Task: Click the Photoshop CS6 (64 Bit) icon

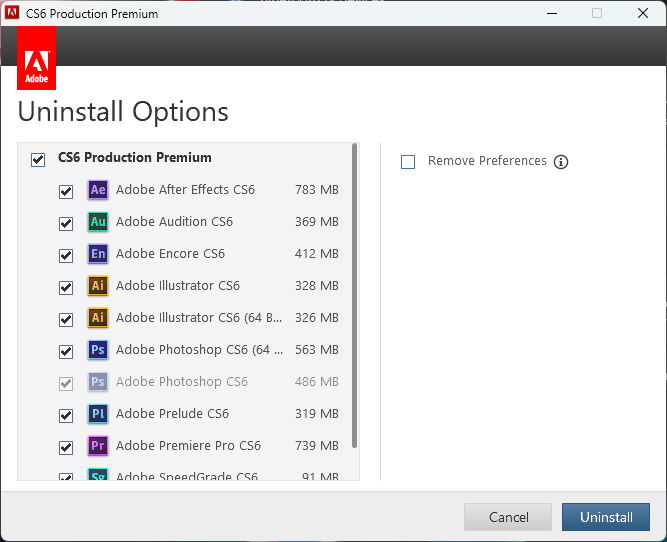Action: click(97, 350)
